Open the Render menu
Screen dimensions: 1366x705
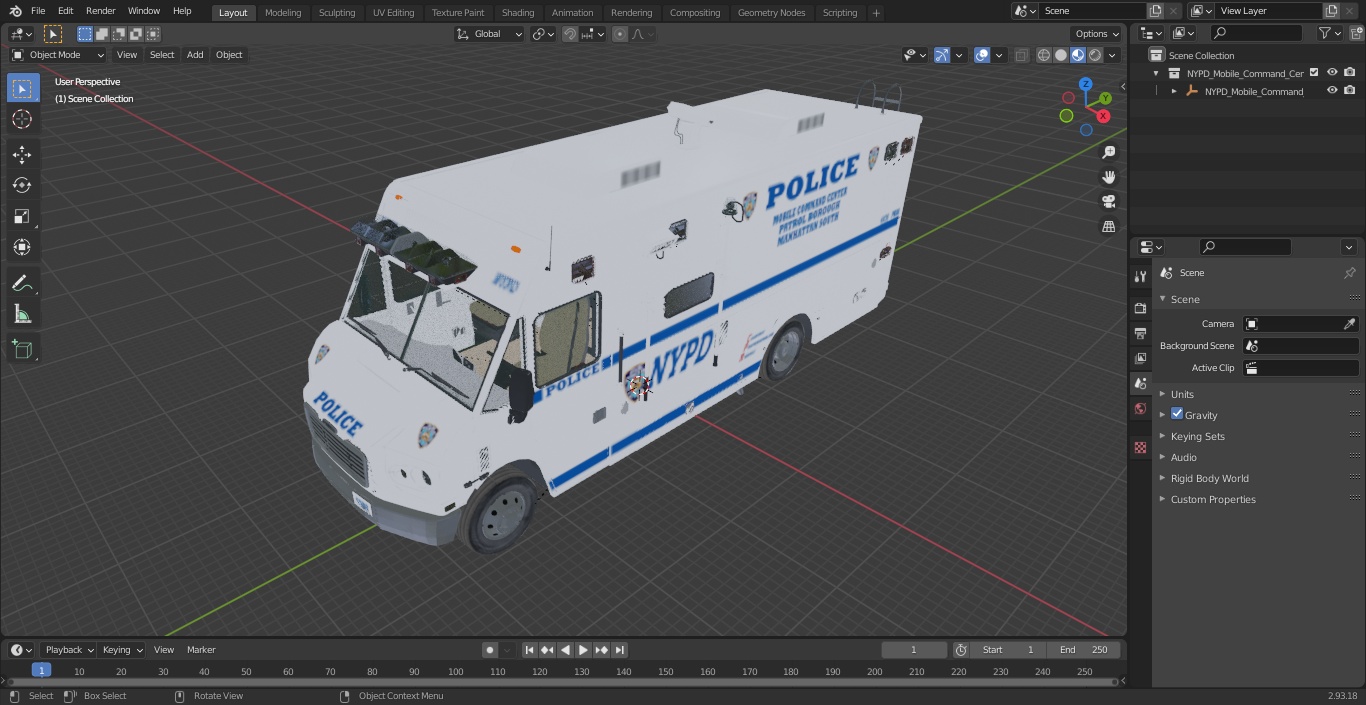[x=100, y=11]
